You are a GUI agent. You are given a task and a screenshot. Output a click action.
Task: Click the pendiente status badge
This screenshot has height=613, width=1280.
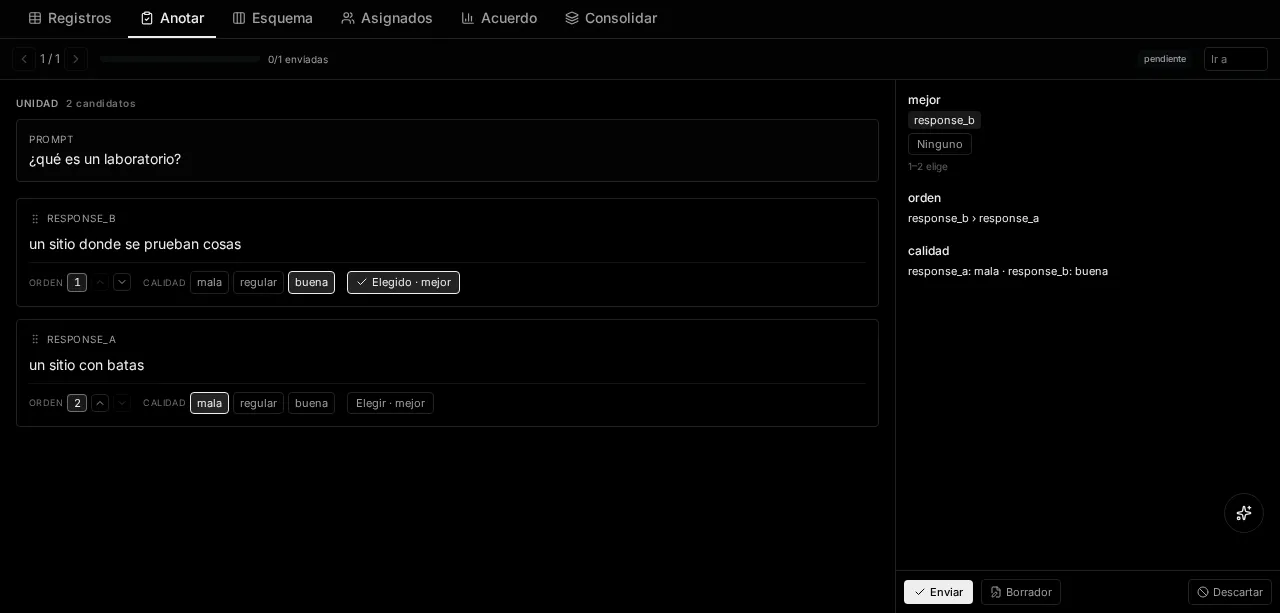point(1165,59)
